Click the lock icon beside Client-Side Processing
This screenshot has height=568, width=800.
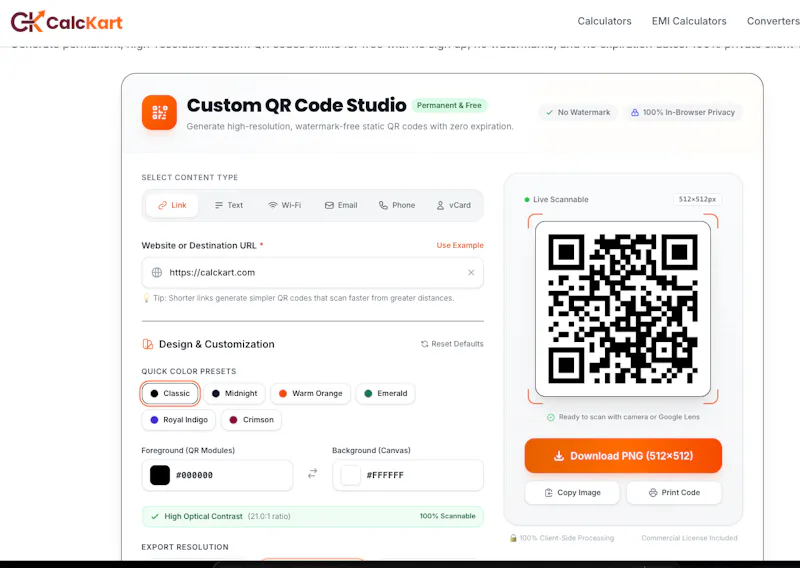[x=513, y=538]
